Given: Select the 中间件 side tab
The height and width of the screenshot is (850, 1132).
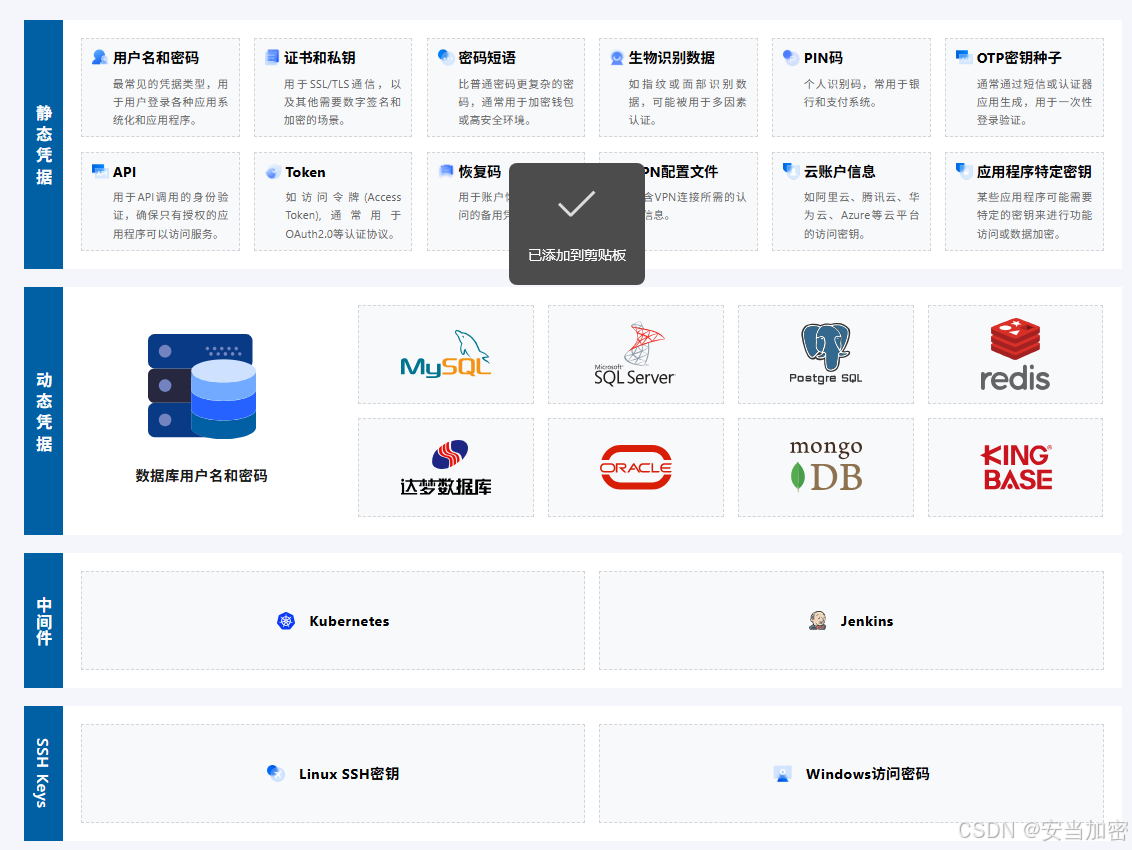Looking at the screenshot, I should (43, 620).
